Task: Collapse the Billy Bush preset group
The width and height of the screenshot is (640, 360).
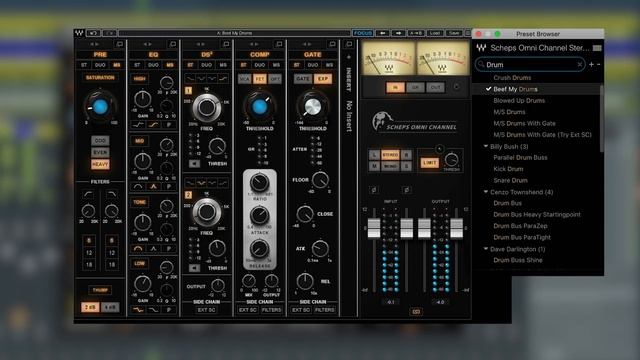Action: [486, 146]
